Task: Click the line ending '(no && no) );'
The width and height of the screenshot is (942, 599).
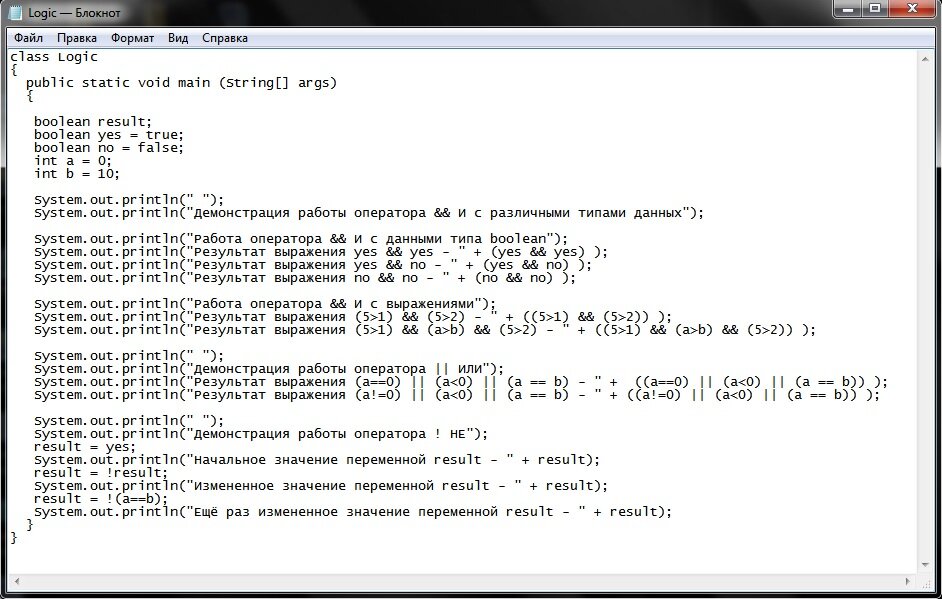Action: 305,278
